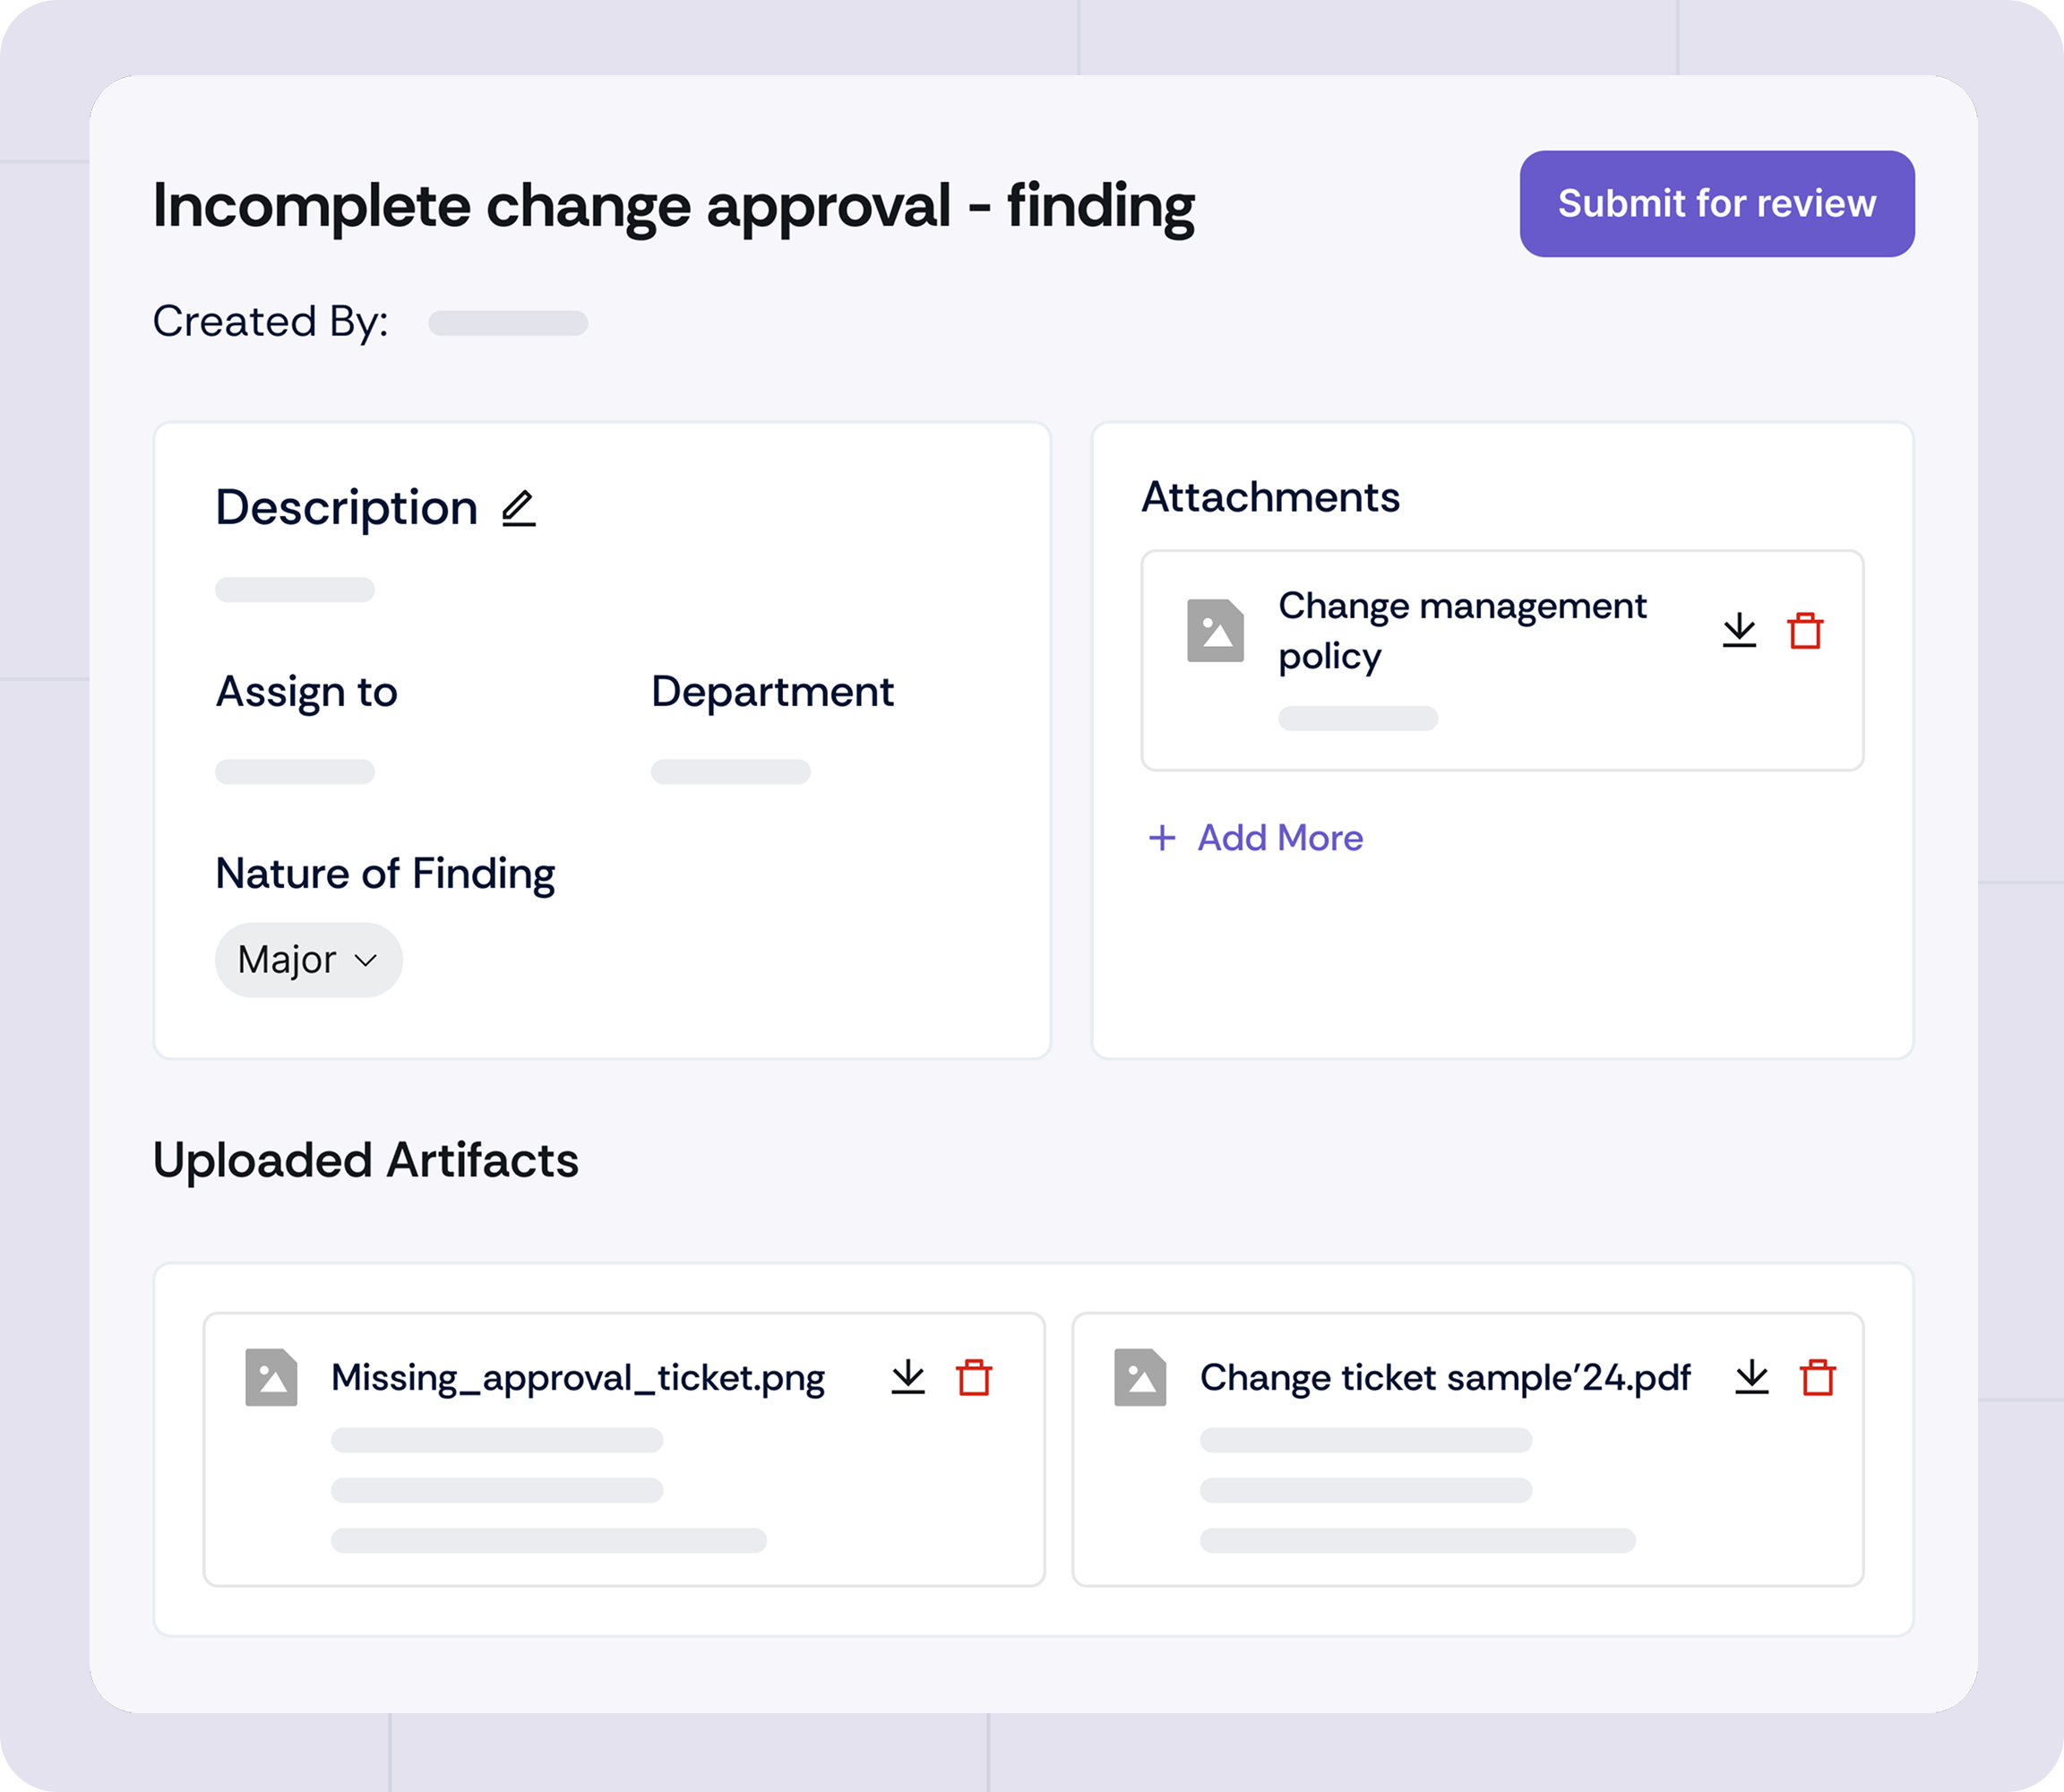This screenshot has height=1792, width=2064.
Task: Click the Missing_approval_ticket.png file thumbnail icon
Action: 271,1377
